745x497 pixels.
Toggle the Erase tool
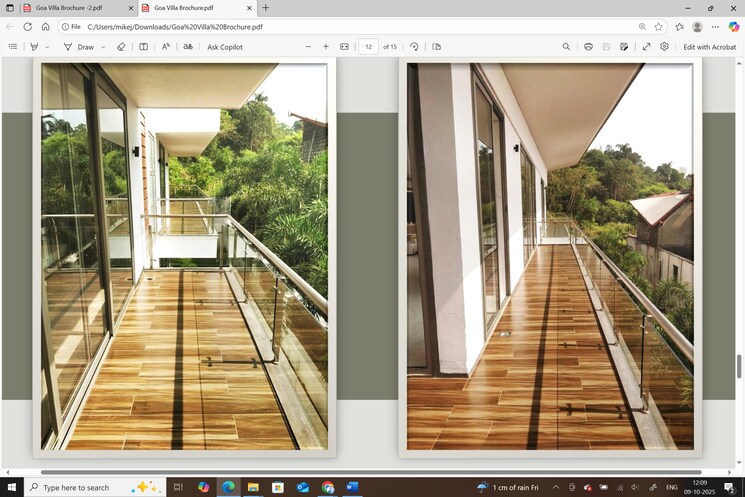[121, 47]
